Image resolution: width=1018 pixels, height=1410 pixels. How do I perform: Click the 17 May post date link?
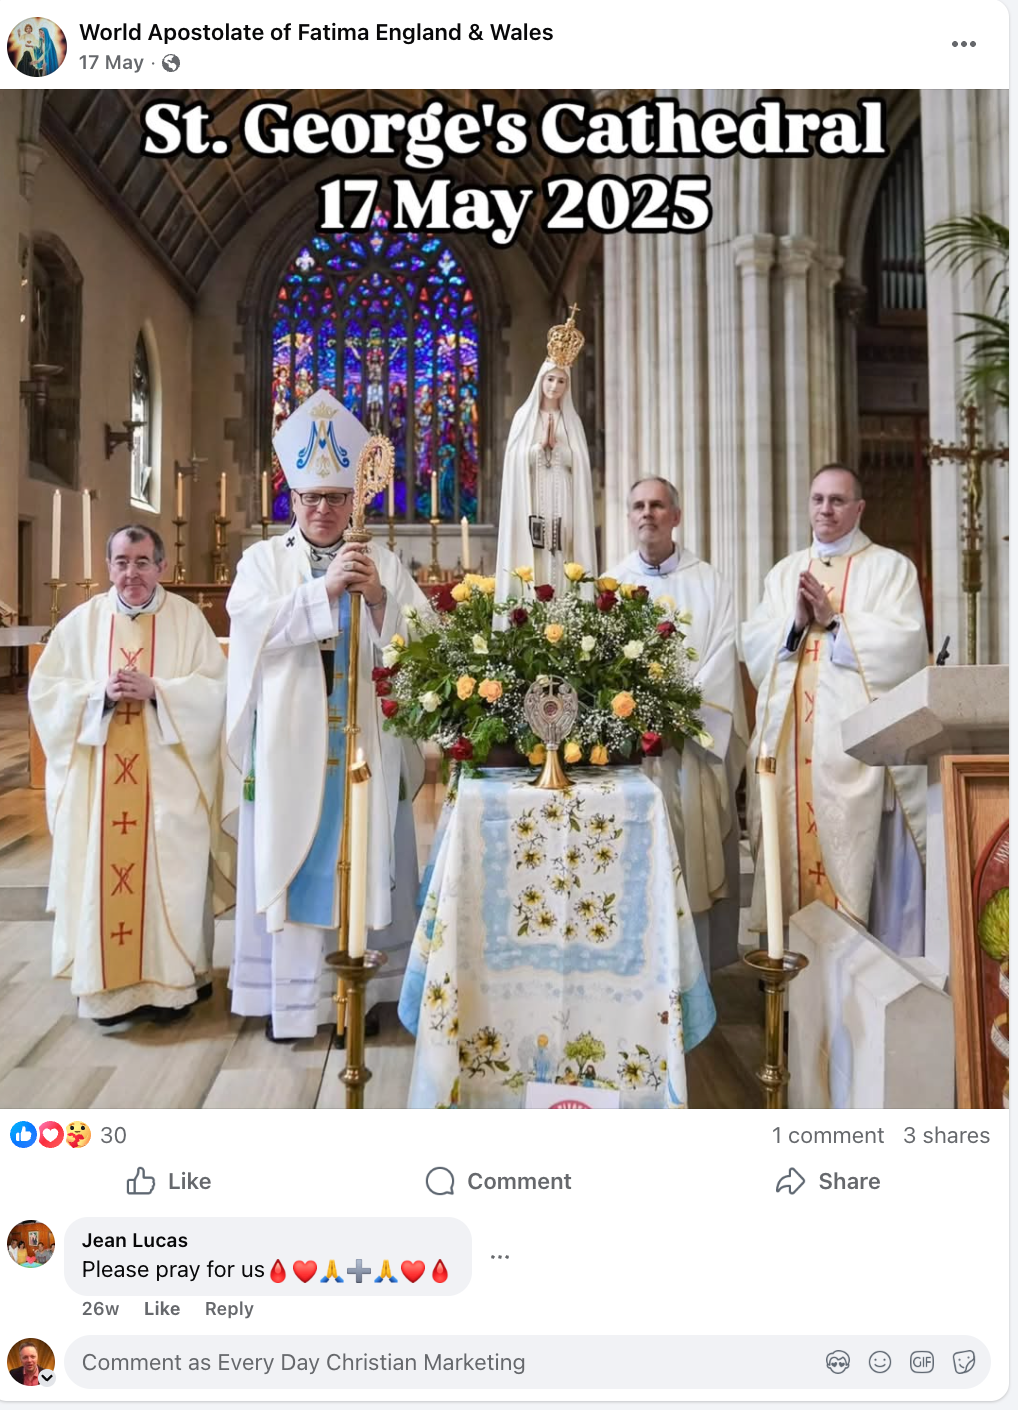coord(111,63)
